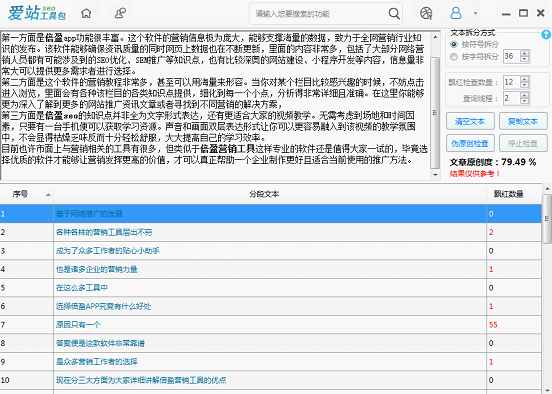Select row 选择倍盈APP究竟有什么好处
The width and height of the screenshot is (552, 394).
tap(270, 306)
